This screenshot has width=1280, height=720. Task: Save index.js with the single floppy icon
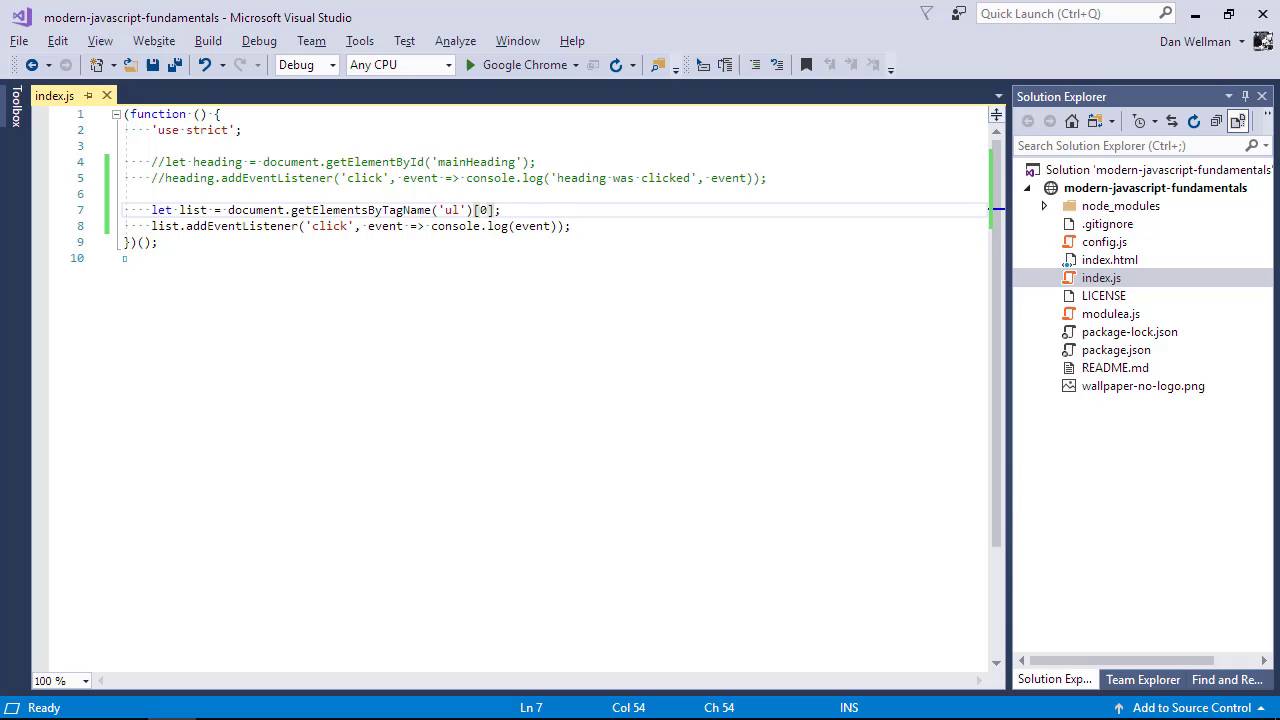click(153, 65)
